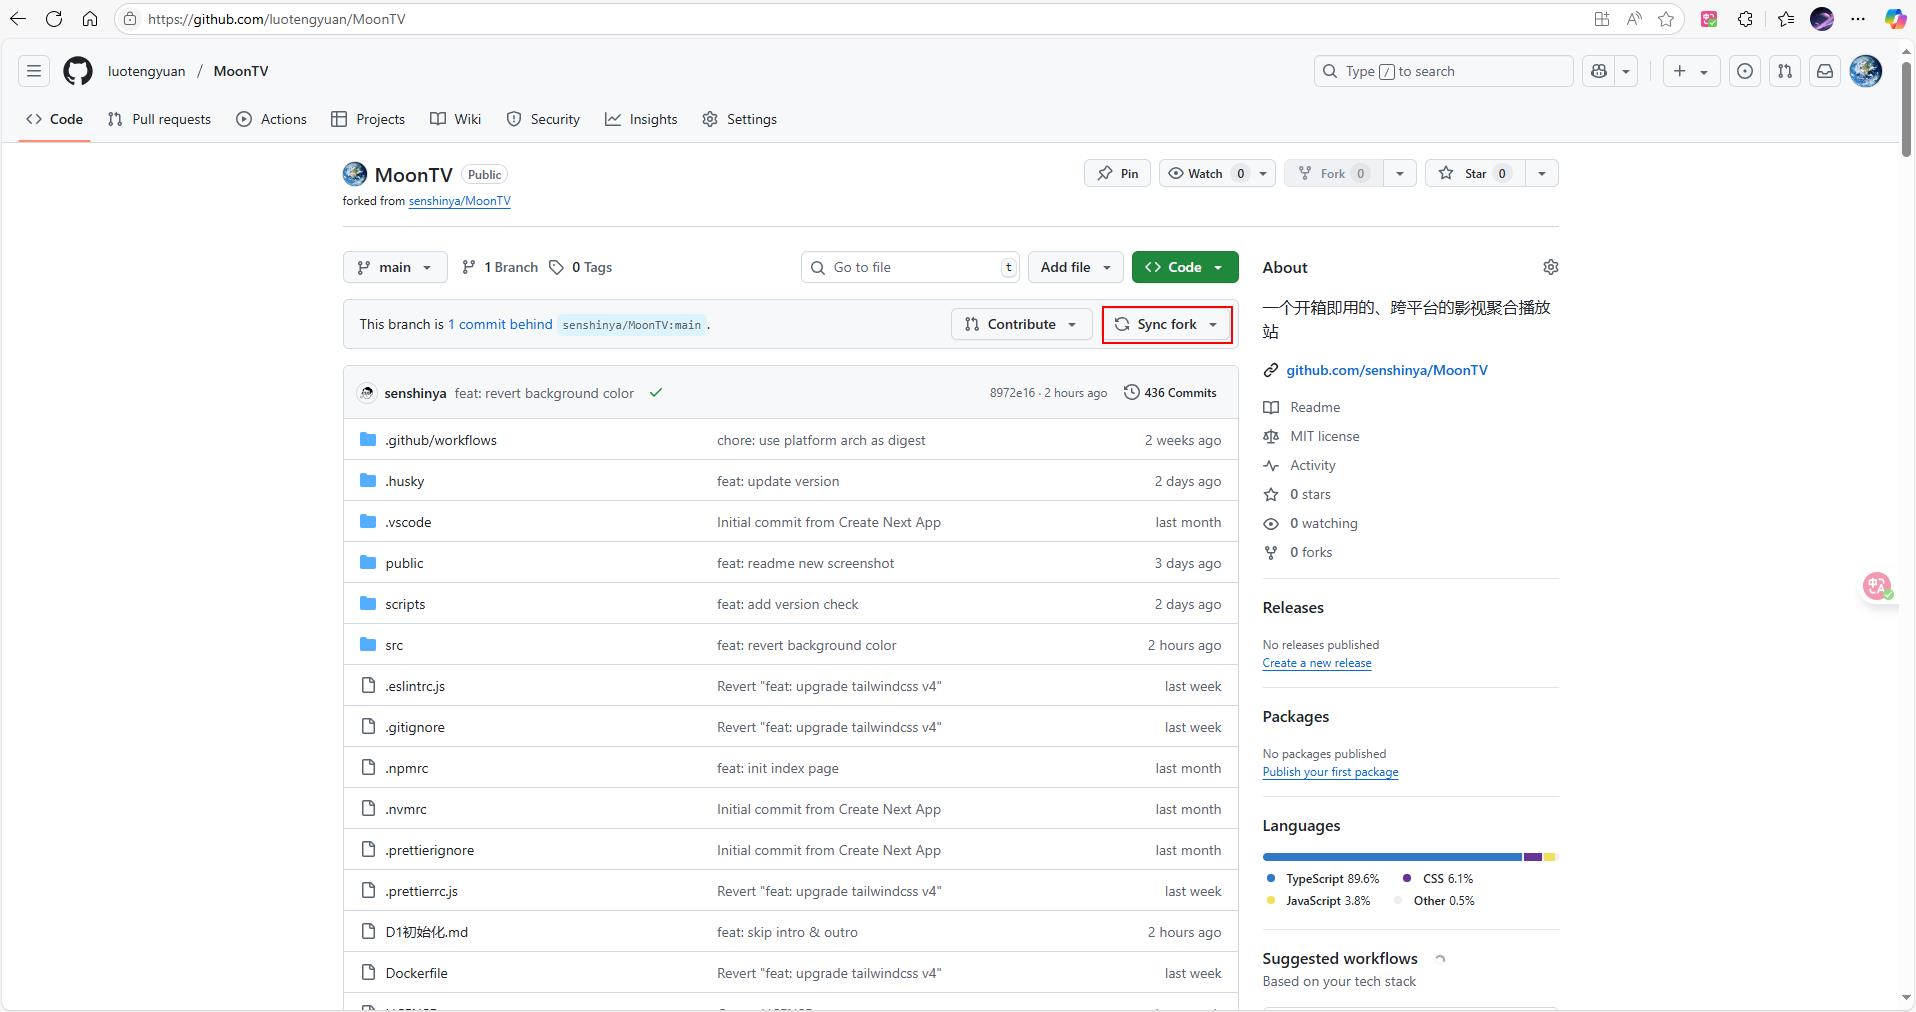Open the .github/workflows folder
Image resolution: width=1916 pixels, height=1012 pixels.
[x=440, y=440]
